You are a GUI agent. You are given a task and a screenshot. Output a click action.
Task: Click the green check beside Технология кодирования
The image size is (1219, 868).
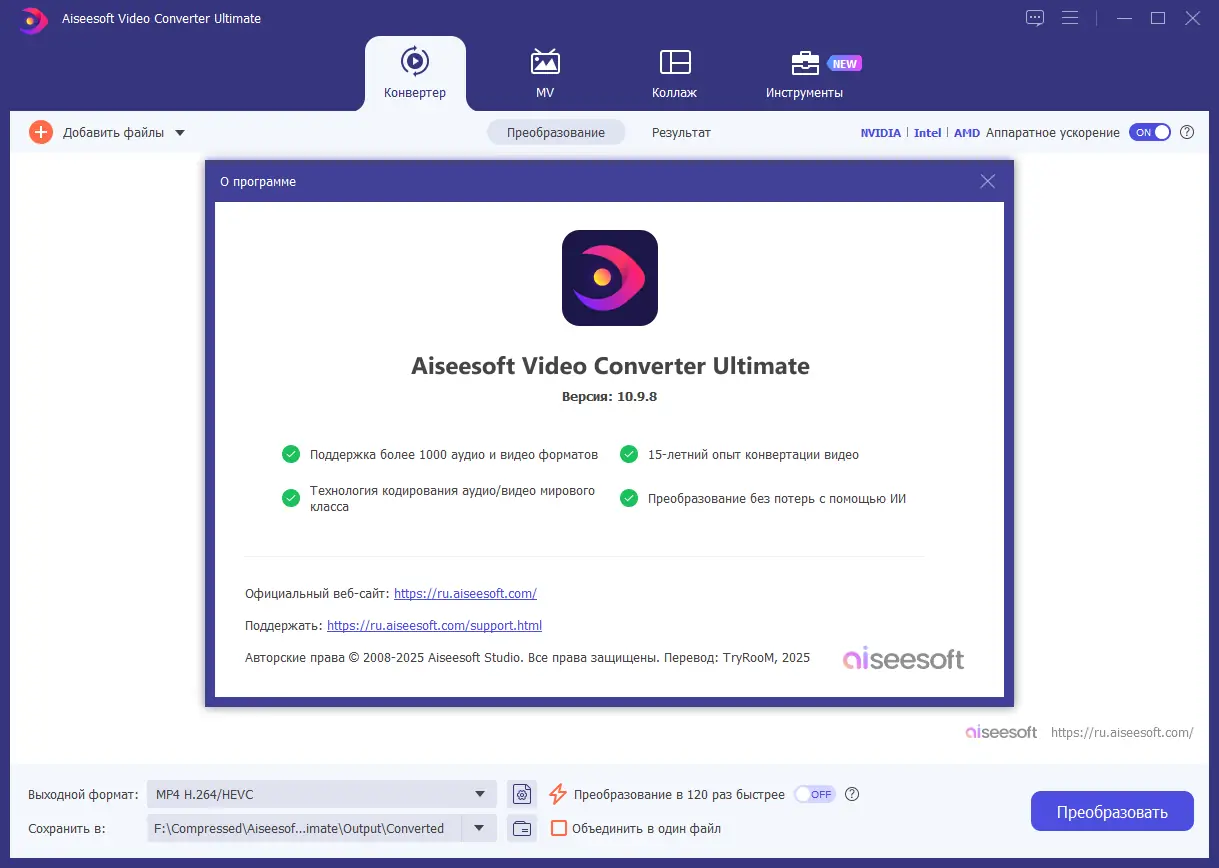(x=291, y=498)
